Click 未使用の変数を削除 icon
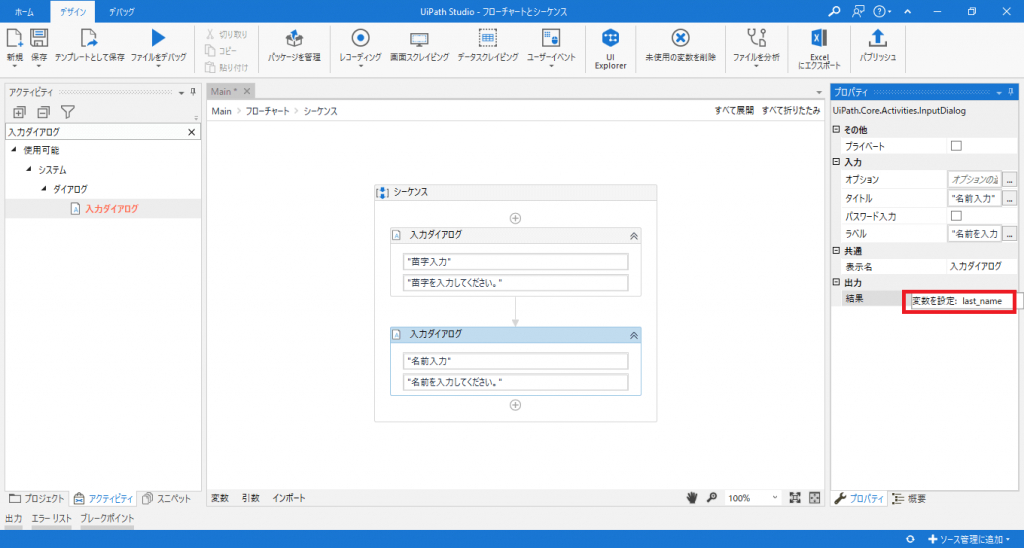This screenshot has height=548, width=1024. (x=680, y=38)
